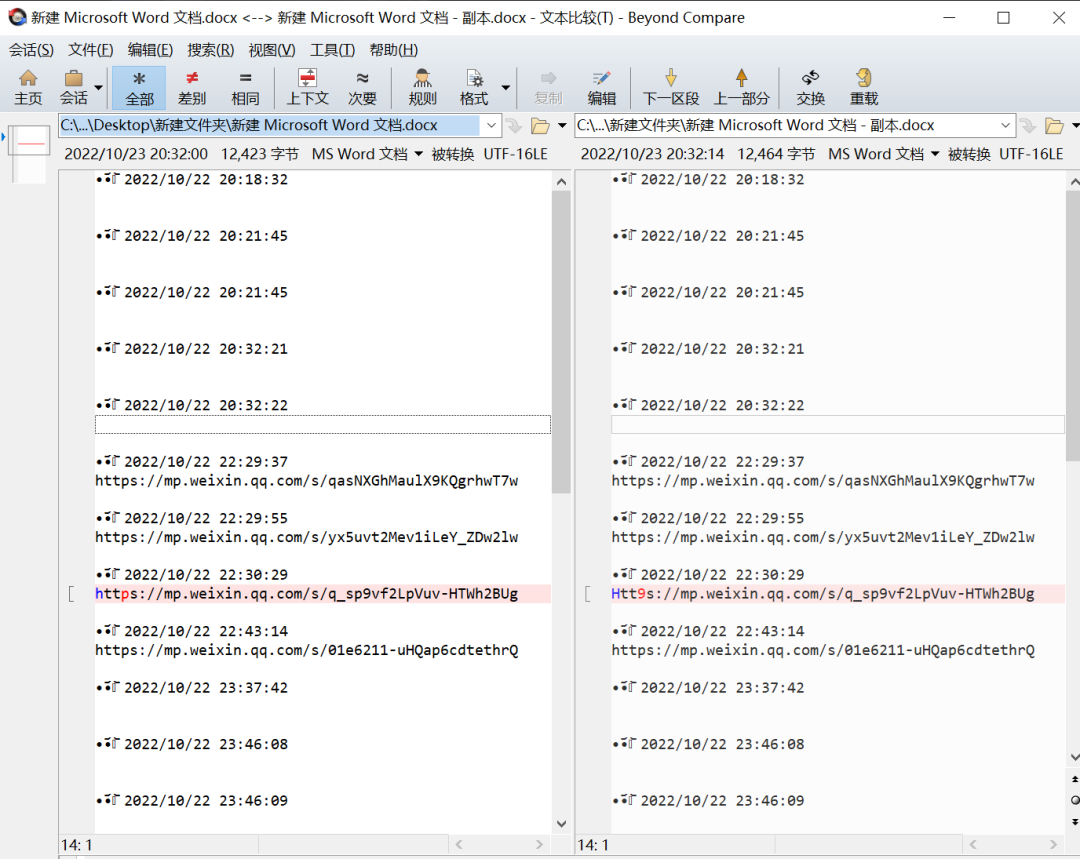This screenshot has height=859, width=1080.
Task: Browse for right file with folder icon
Action: coord(1055,125)
